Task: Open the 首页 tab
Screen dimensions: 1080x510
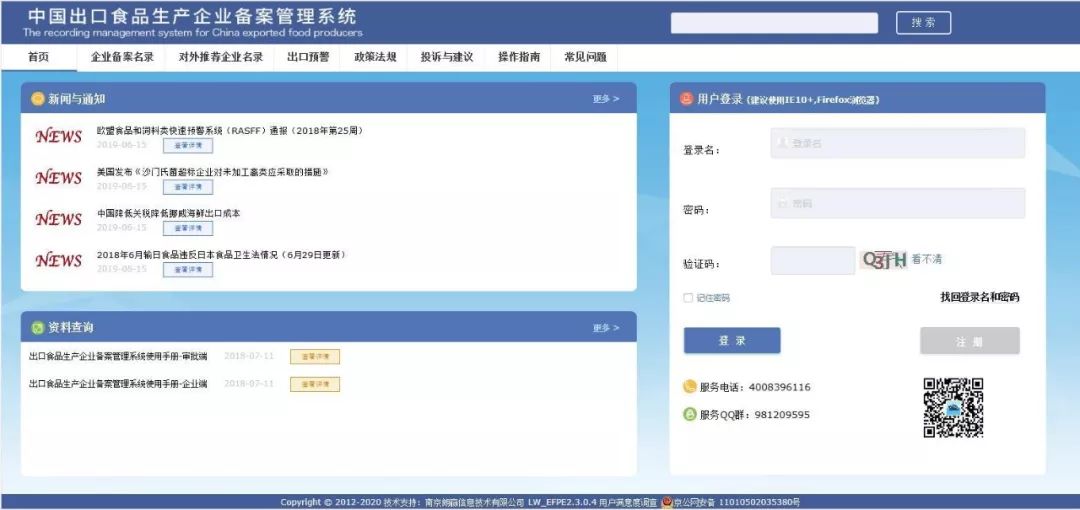Action: tap(39, 57)
